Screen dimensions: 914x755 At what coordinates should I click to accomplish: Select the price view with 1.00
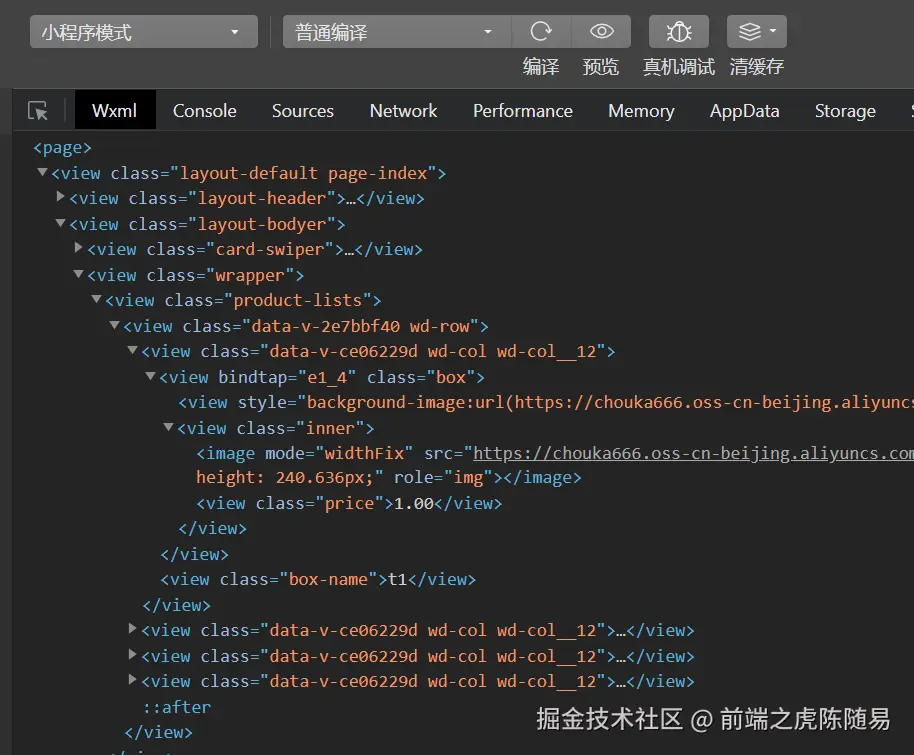(x=349, y=503)
